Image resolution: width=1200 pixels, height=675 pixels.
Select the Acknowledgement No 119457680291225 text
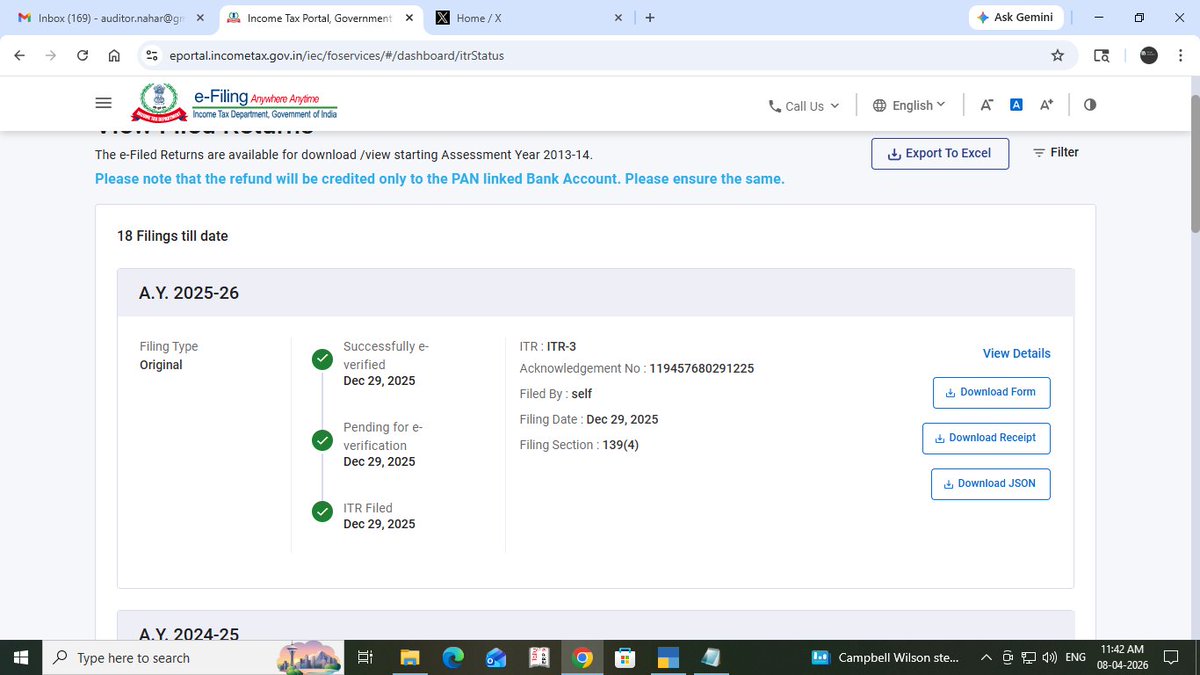[637, 368]
